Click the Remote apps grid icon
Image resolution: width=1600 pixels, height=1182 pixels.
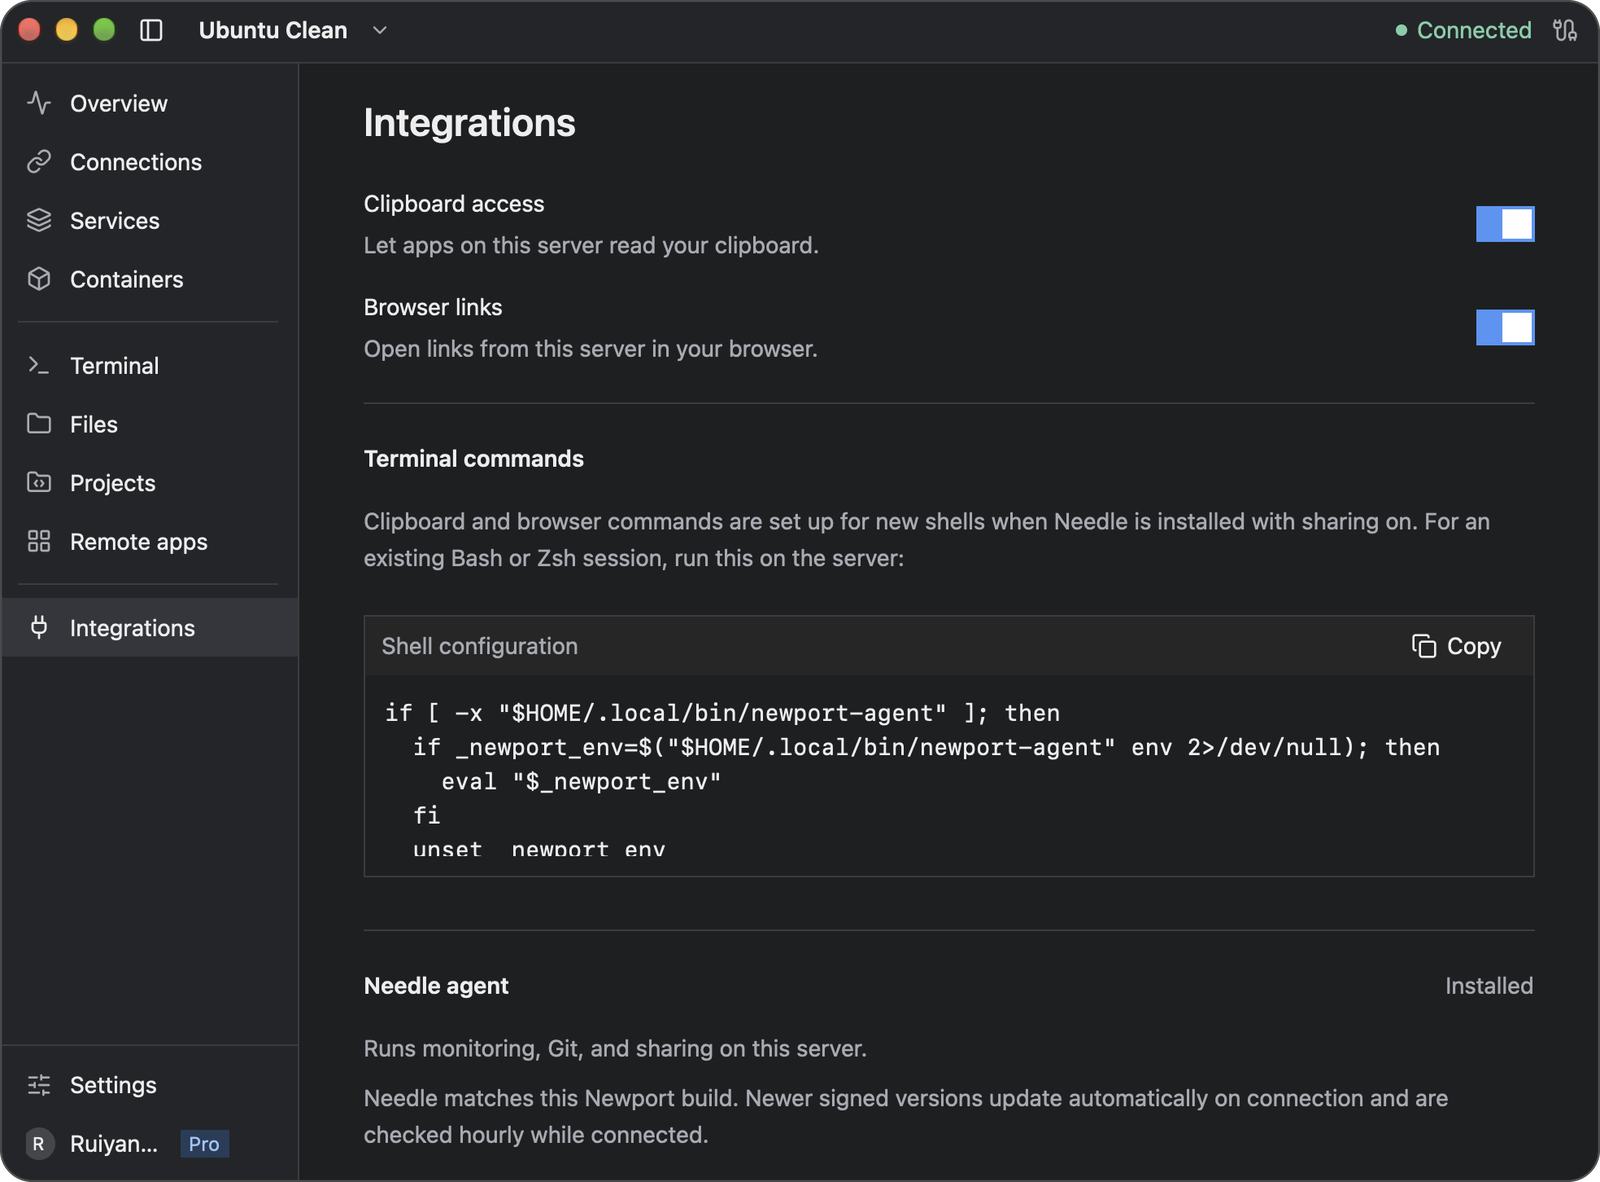pyautogui.click(x=39, y=541)
